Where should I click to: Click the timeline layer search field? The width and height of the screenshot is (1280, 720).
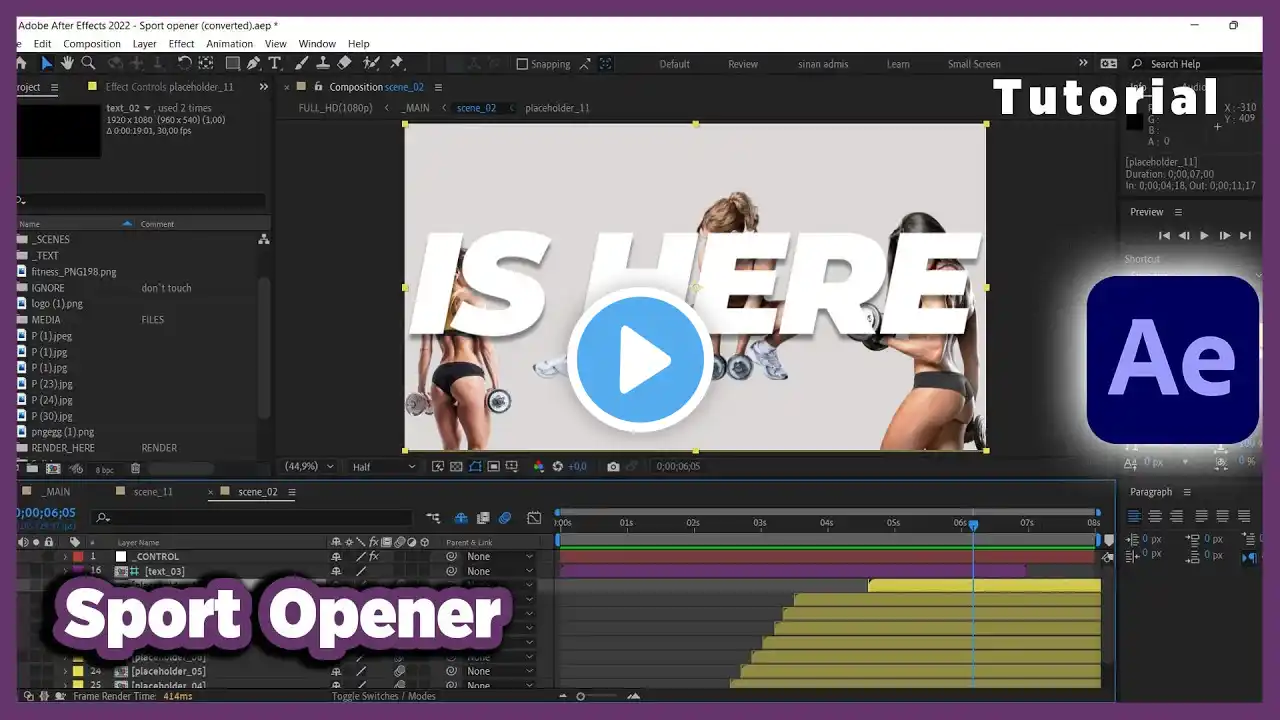[252, 518]
